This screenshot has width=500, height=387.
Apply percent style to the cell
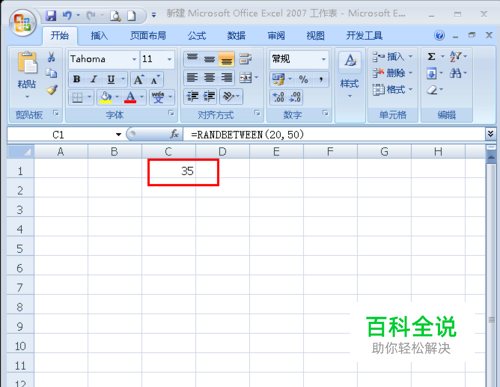pyautogui.click(x=303, y=79)
